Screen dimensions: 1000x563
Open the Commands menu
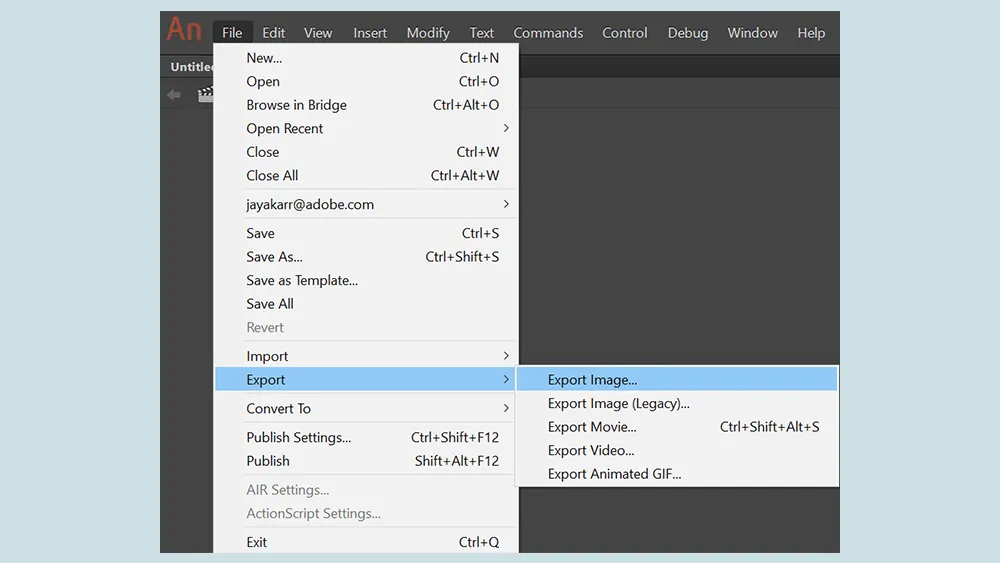pos(548,33)
